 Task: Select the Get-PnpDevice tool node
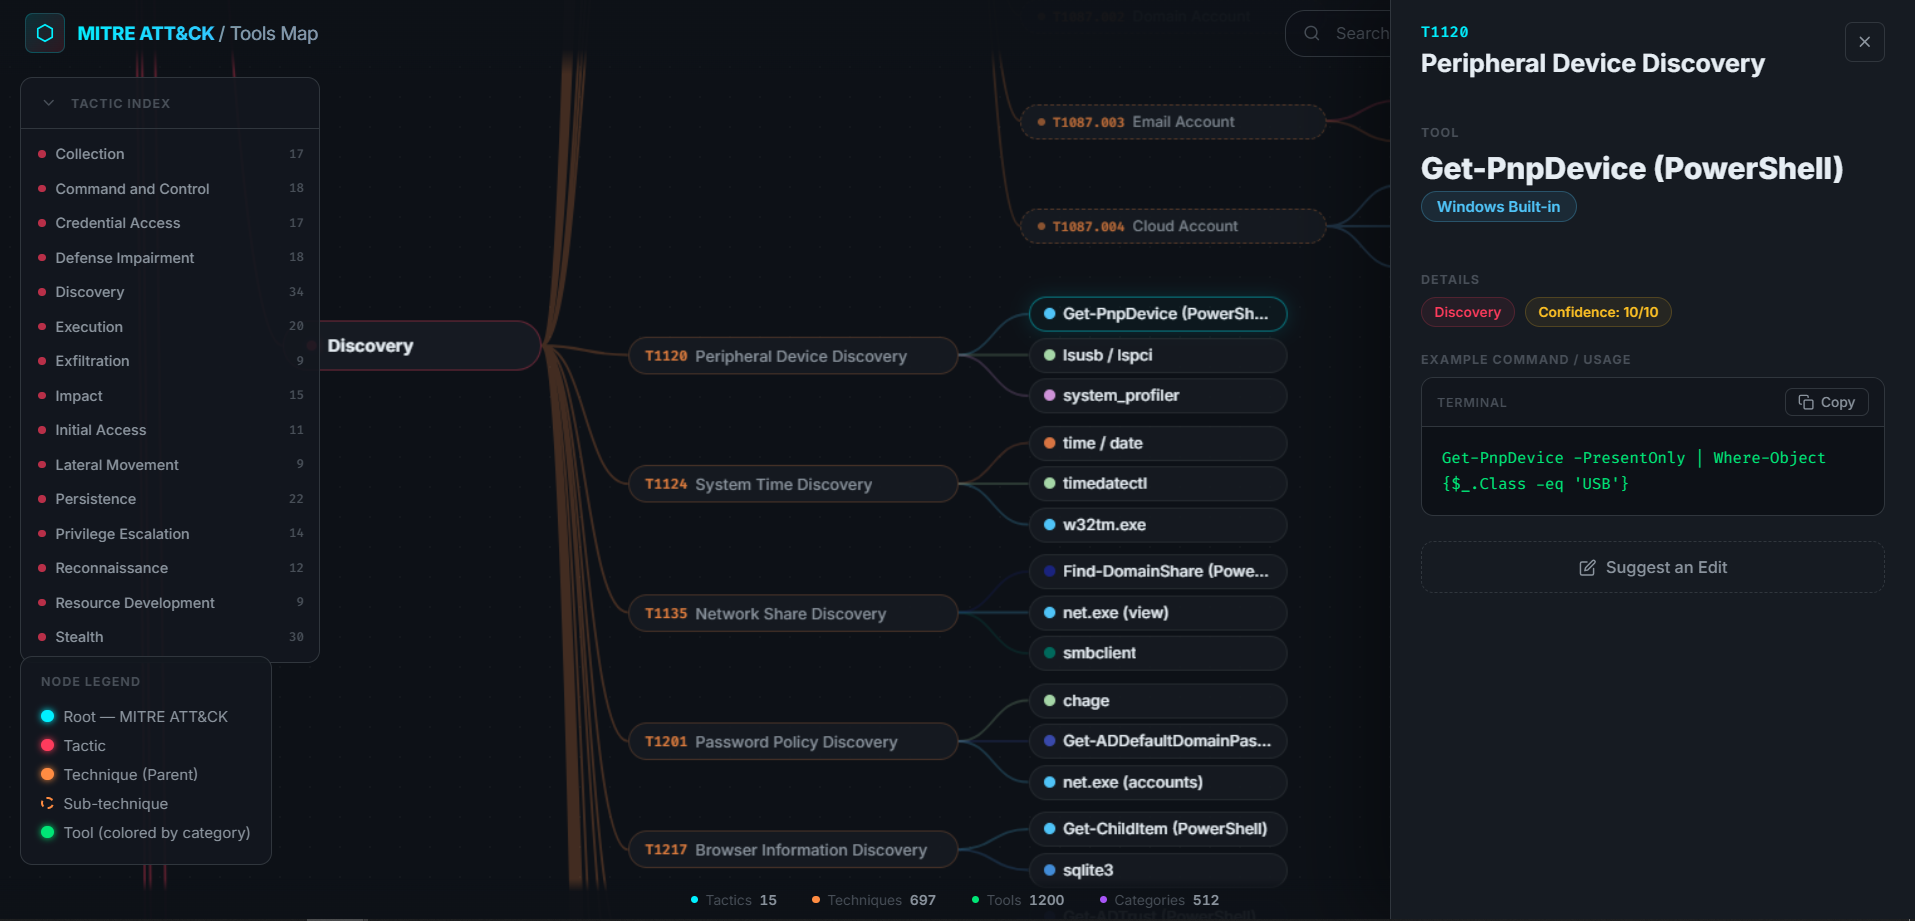click(x=1158, y=314)
